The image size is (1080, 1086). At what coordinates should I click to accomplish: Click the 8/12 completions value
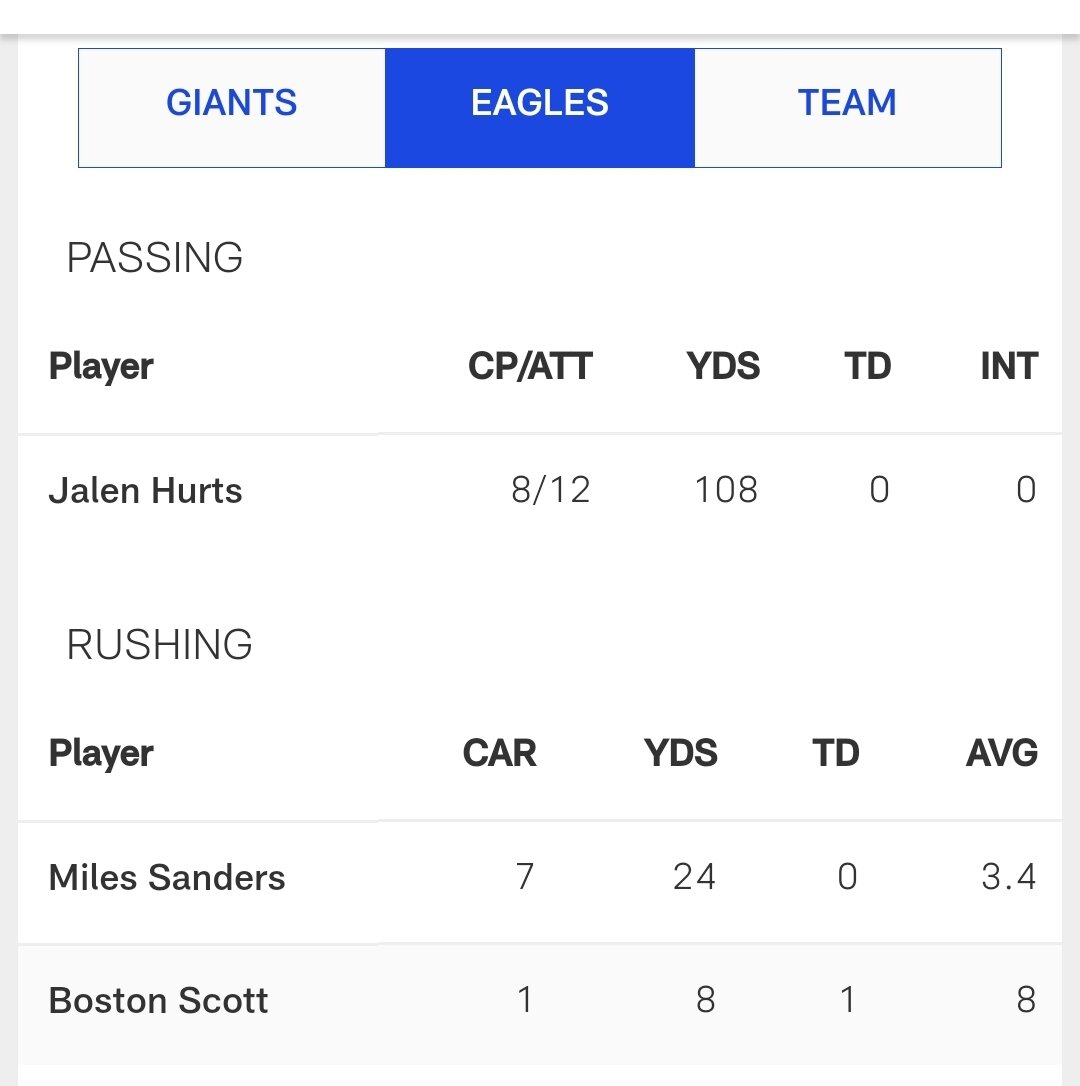pos(551,490)
